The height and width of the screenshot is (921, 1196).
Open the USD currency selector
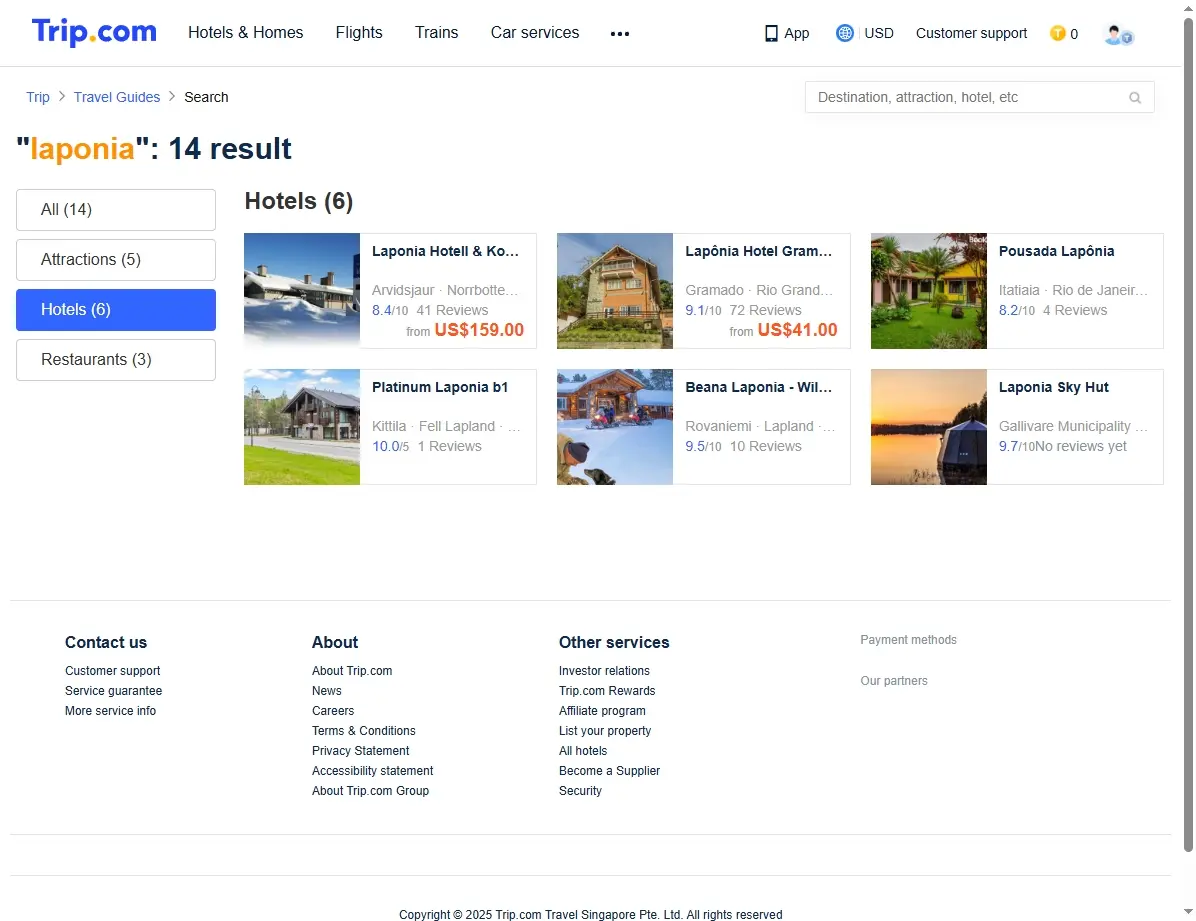[x=879, y=34]
